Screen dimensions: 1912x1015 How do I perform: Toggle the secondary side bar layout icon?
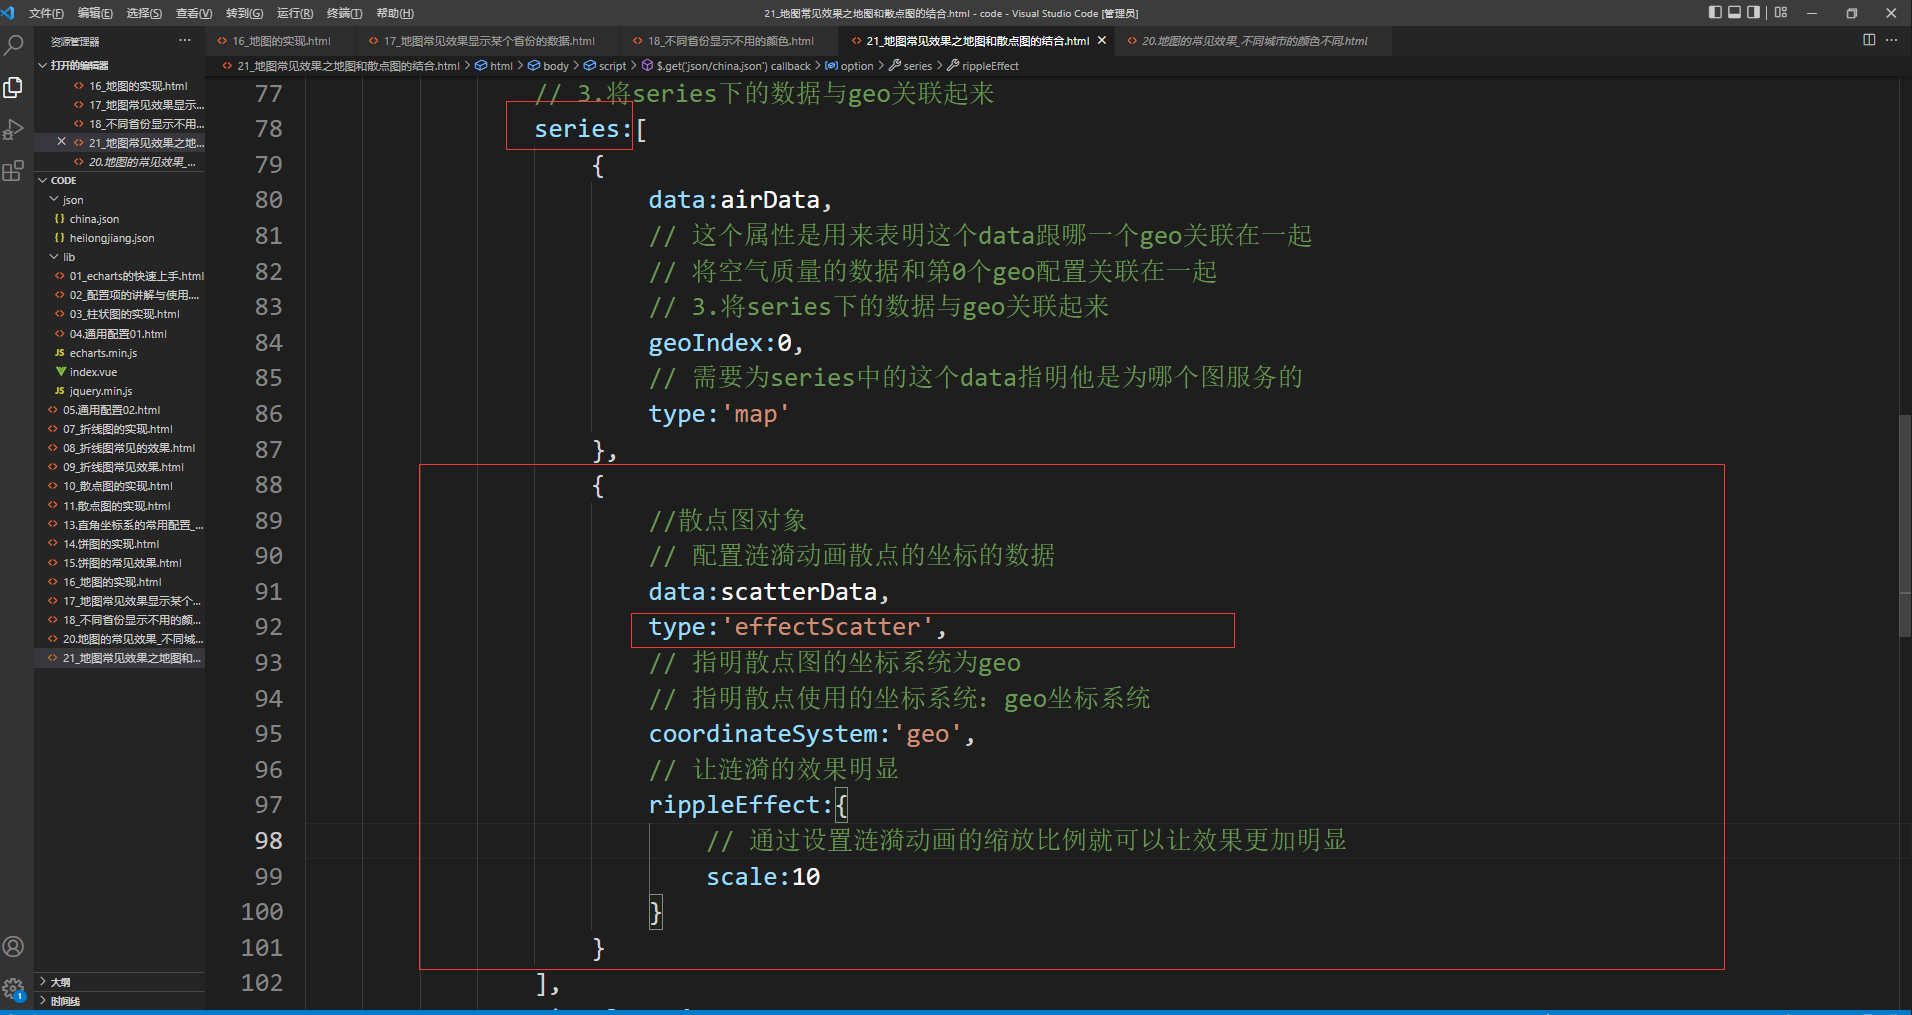pyautogui.click(x=1754, y=13)
